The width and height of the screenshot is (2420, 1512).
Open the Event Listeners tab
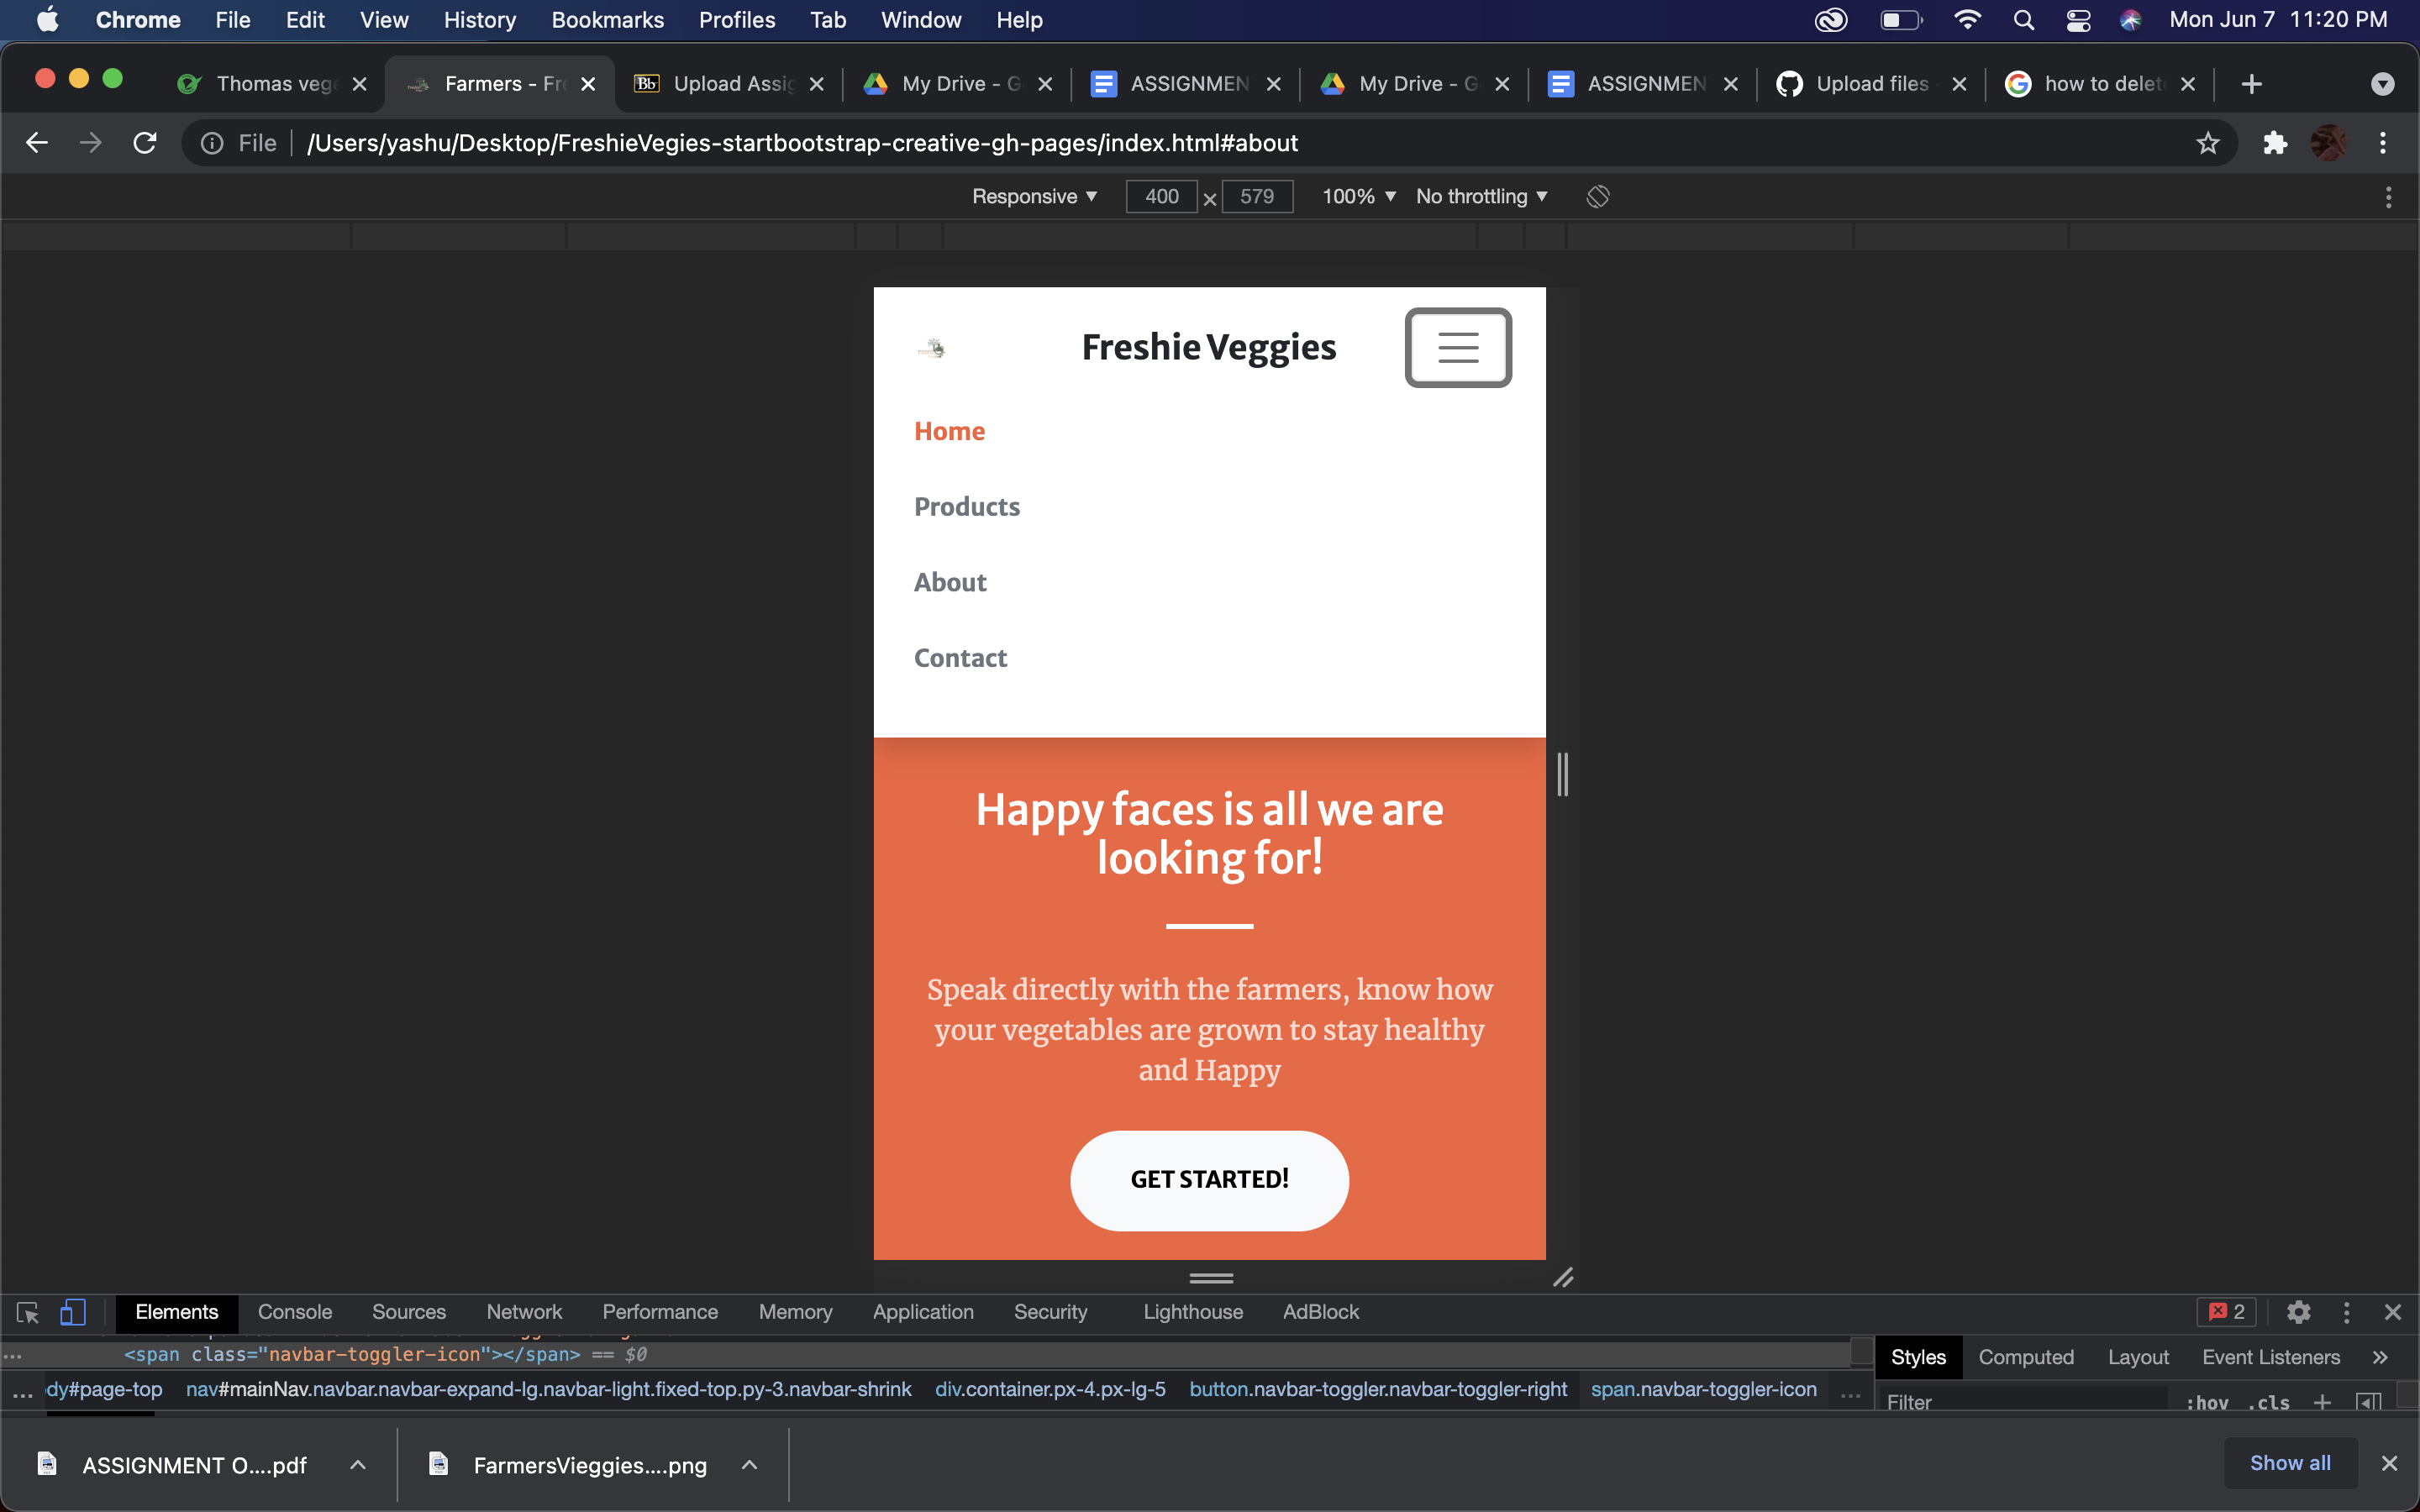pos(2271,1357)
